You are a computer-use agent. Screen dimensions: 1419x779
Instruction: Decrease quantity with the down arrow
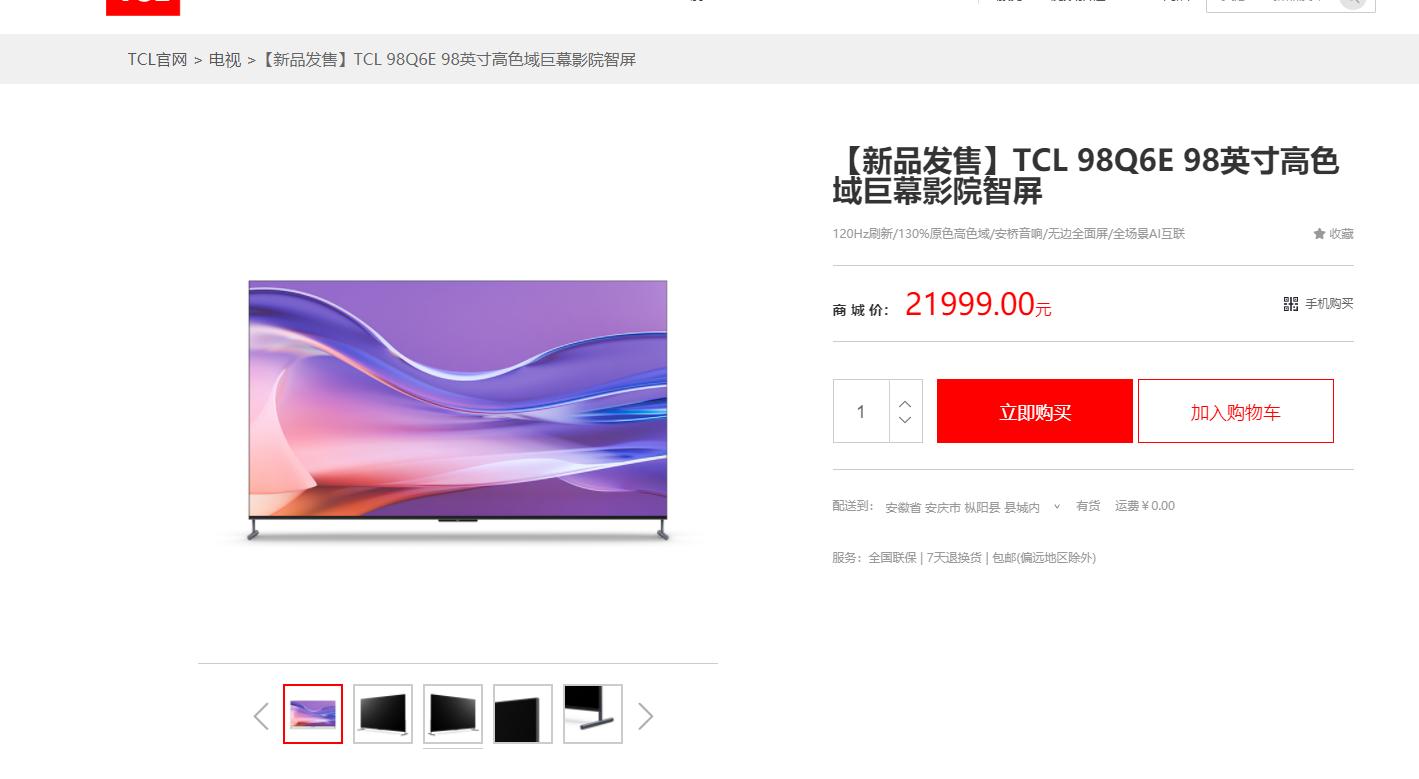pos(905,420)
